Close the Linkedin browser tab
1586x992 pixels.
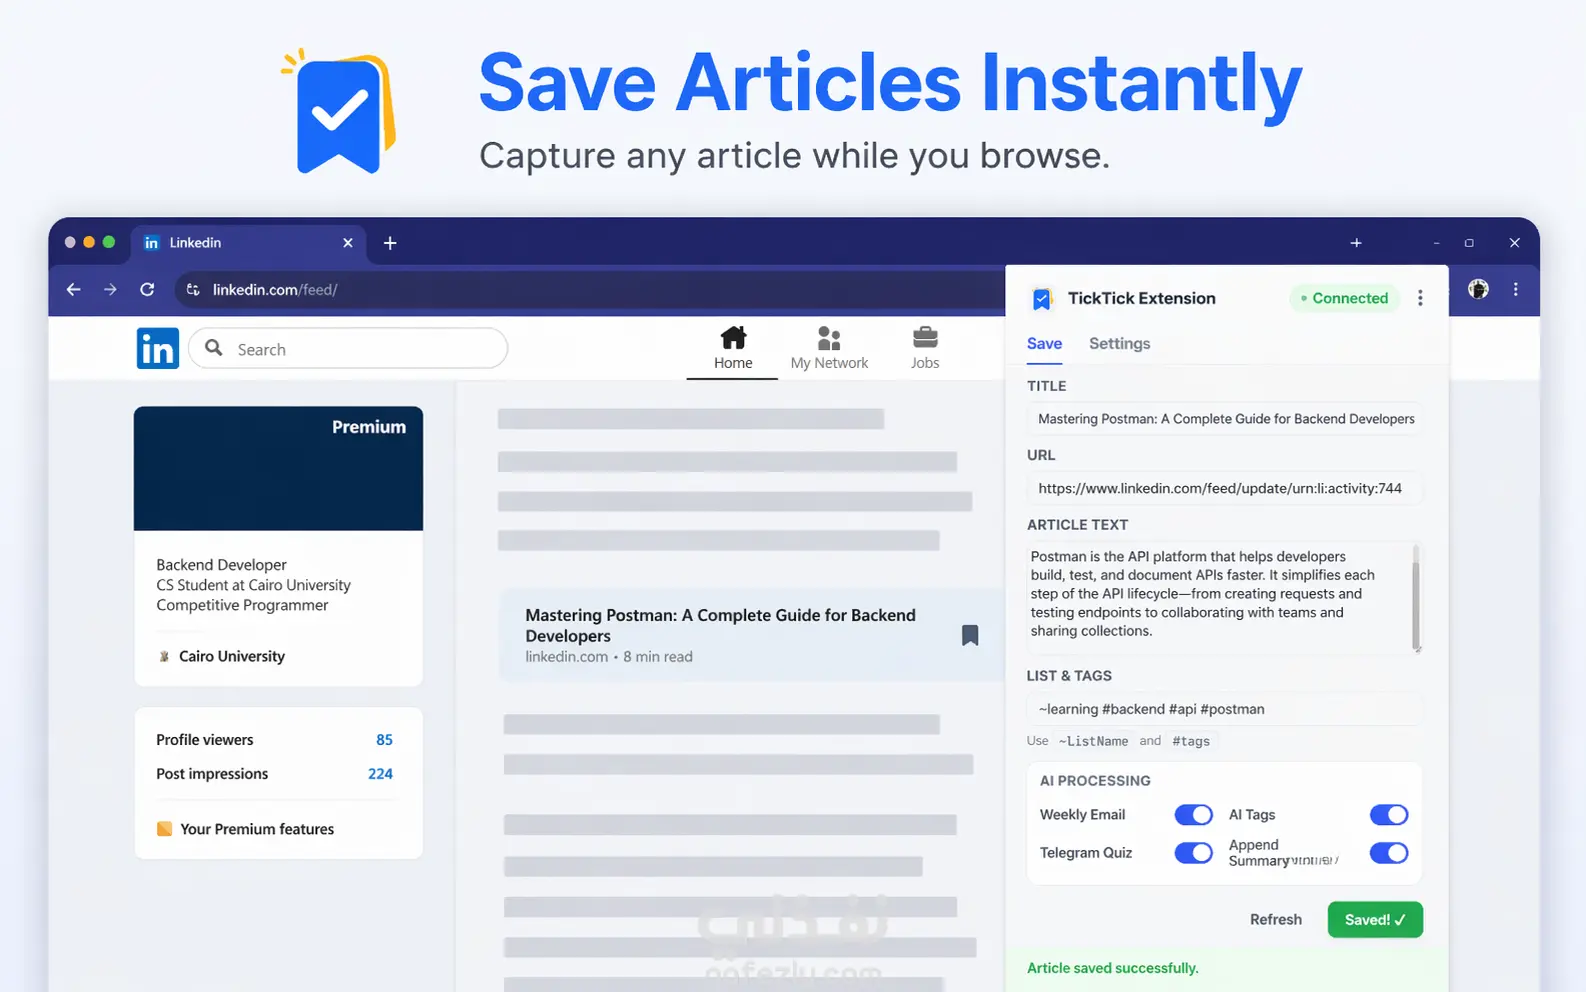pyautogui.click(x=348, y=243)
